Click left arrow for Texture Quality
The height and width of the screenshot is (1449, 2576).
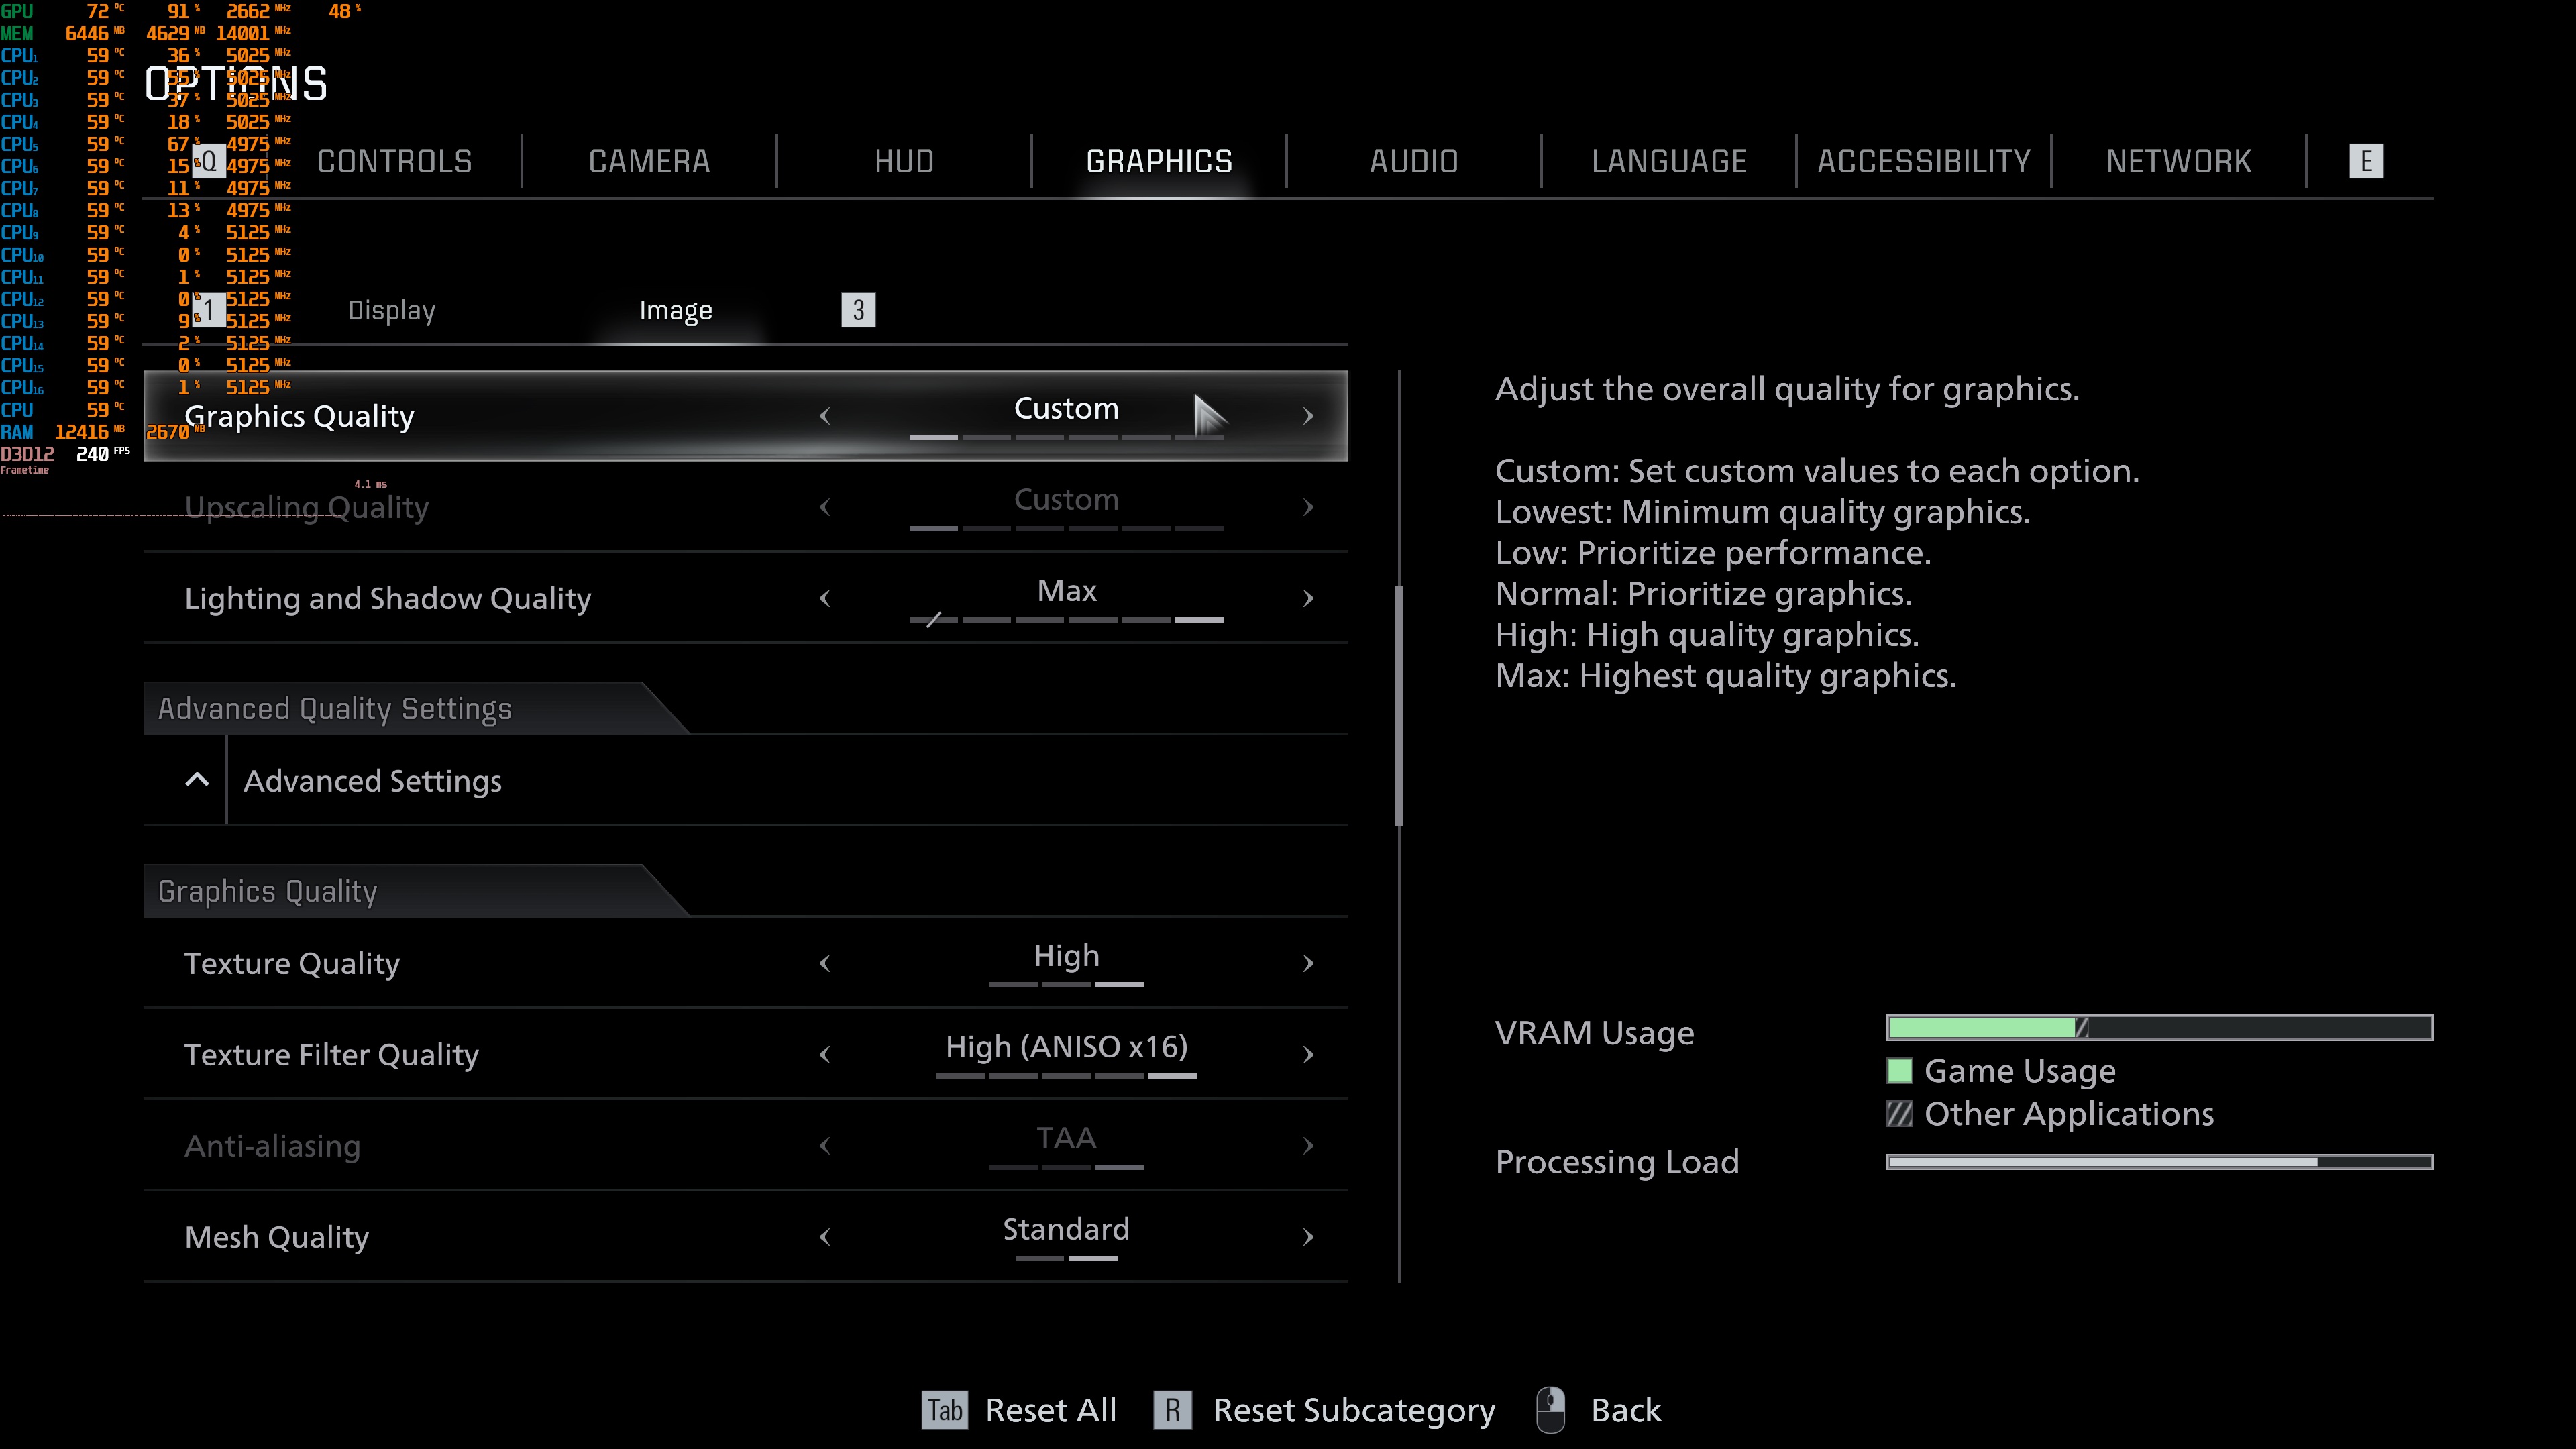825,963
